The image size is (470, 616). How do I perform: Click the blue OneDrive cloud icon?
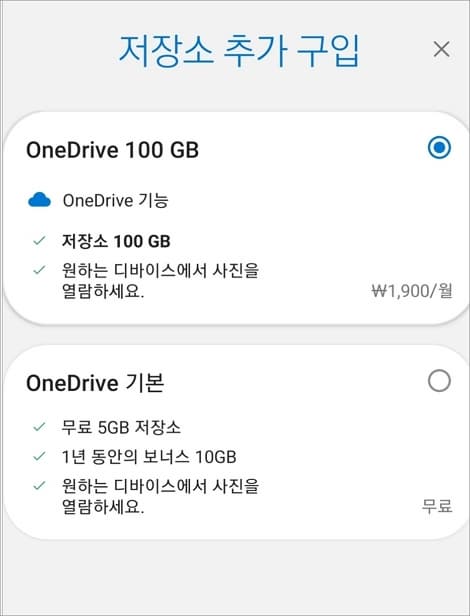point(39,200)
